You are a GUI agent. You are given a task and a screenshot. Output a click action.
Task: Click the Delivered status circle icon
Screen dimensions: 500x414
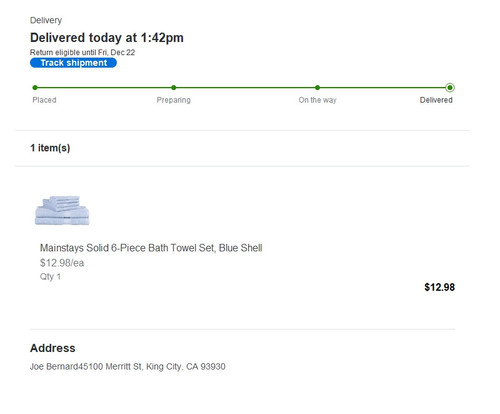click(x=450, y=88)
